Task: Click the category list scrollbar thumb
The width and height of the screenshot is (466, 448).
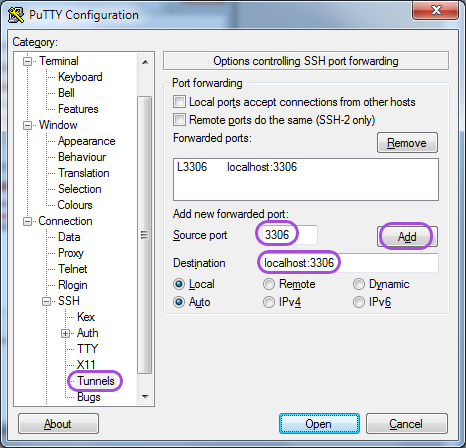Action: (x=145, y=235)
